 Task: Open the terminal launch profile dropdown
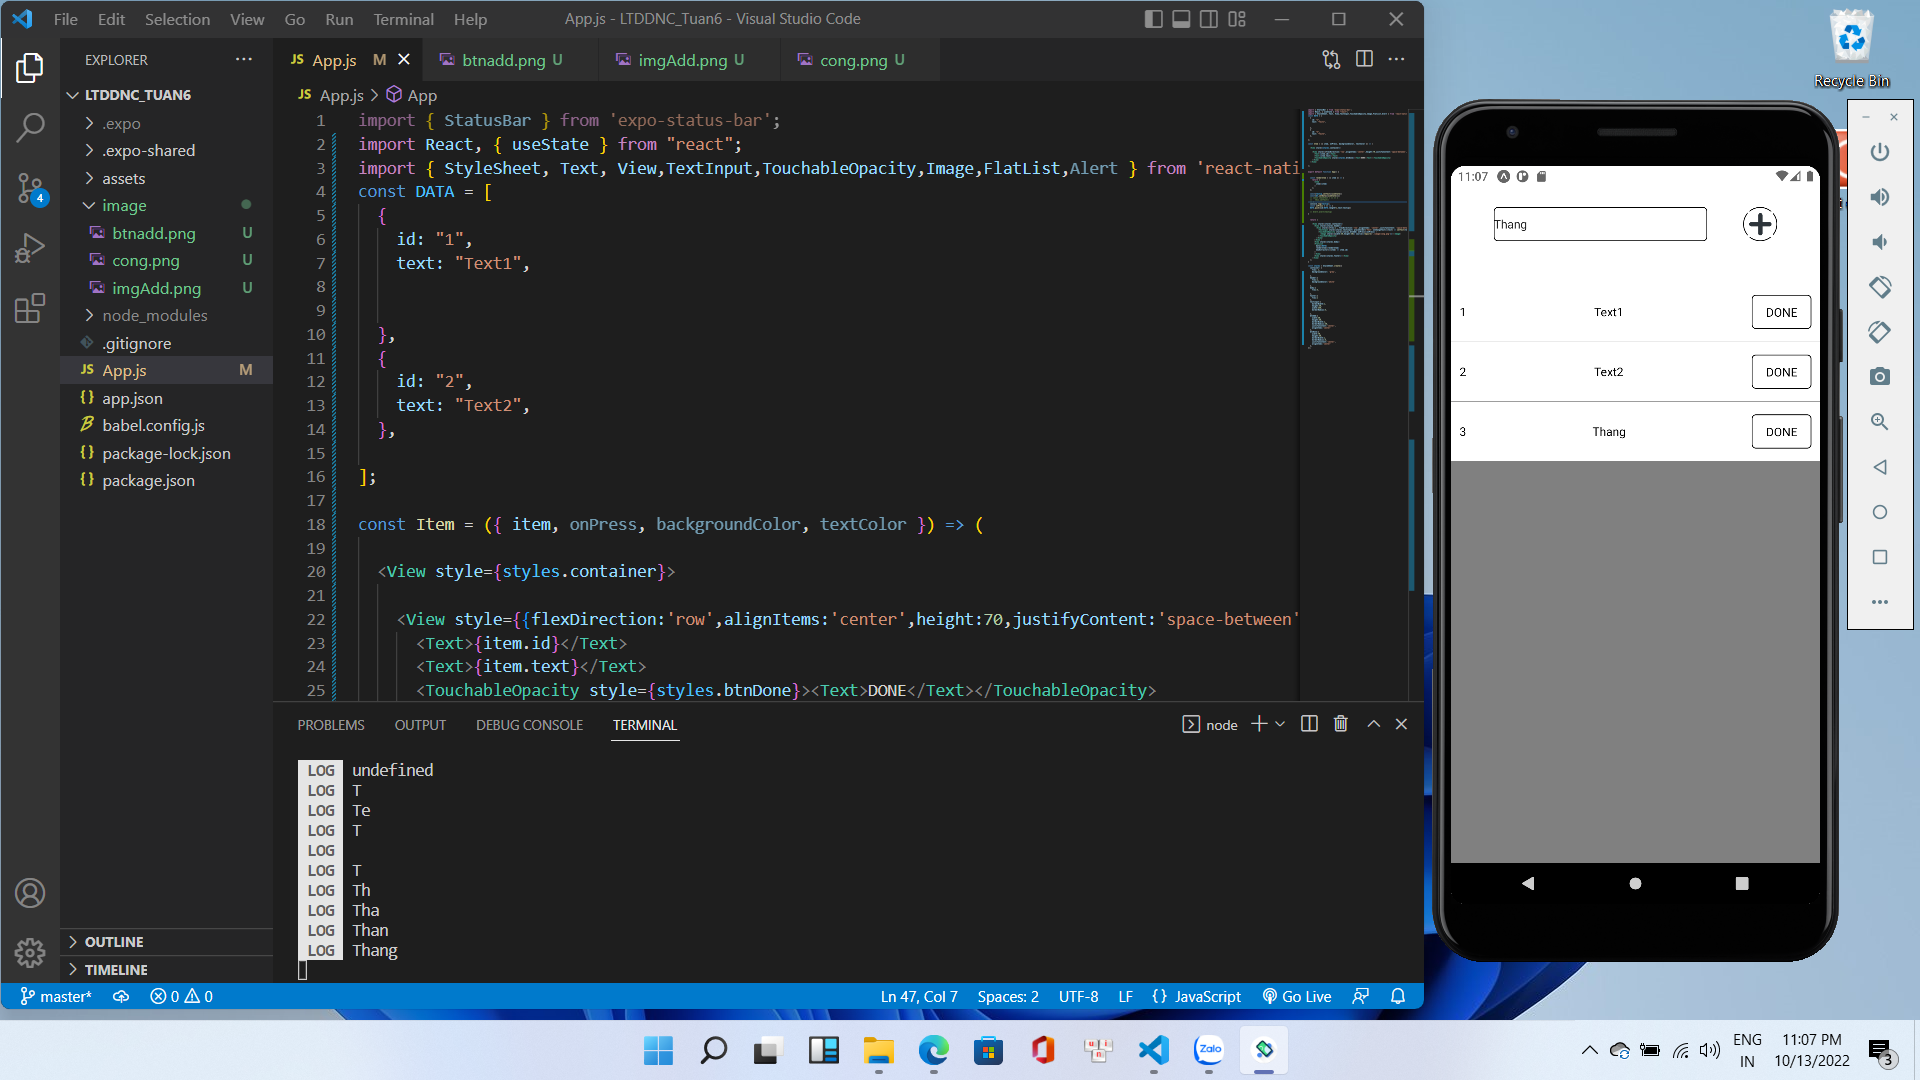pos(1280,724)
